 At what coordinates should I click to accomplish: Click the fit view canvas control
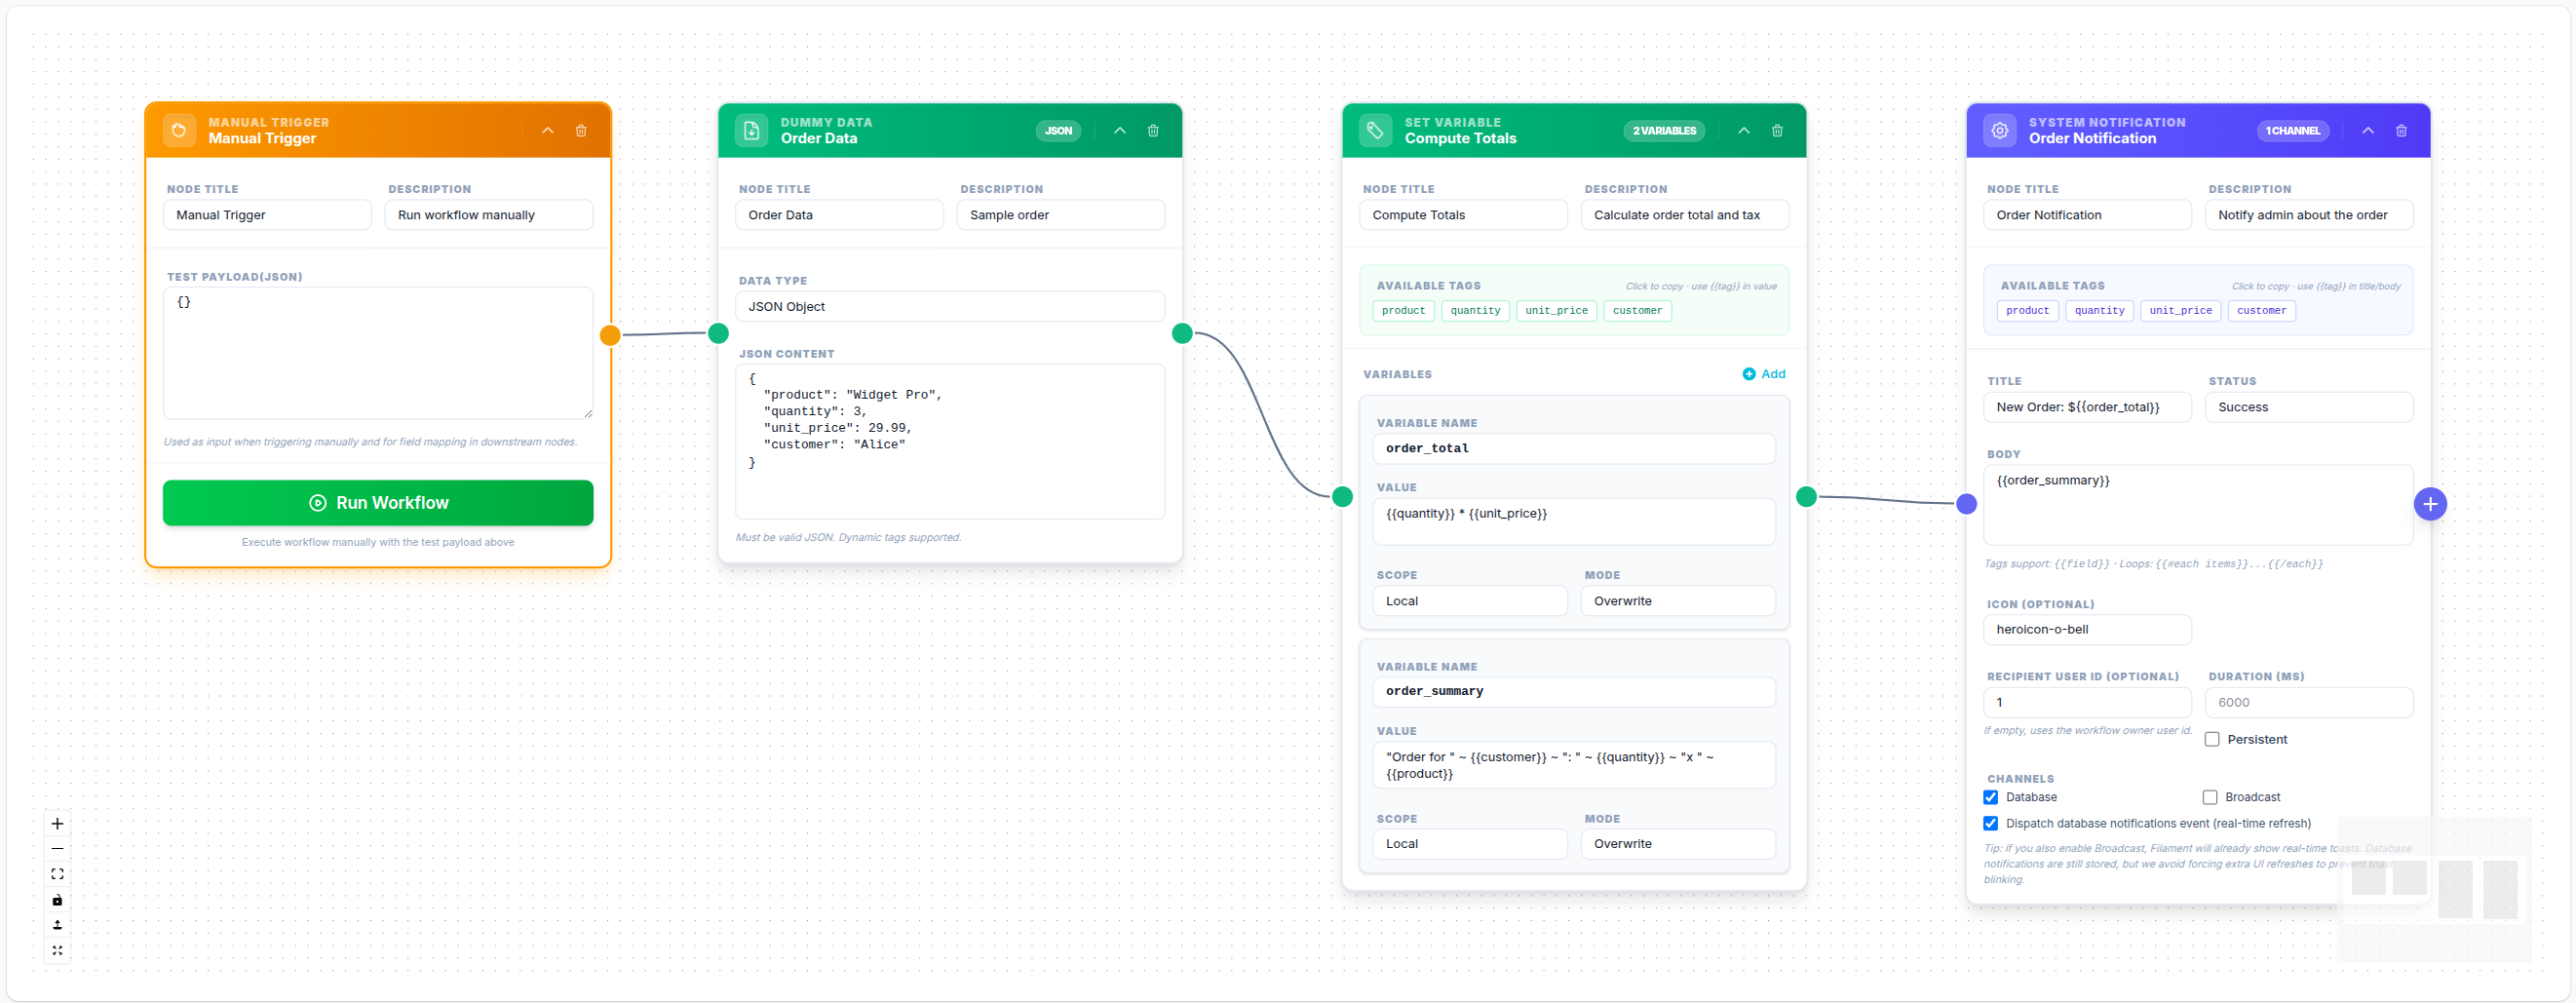[x=57, y=874]
